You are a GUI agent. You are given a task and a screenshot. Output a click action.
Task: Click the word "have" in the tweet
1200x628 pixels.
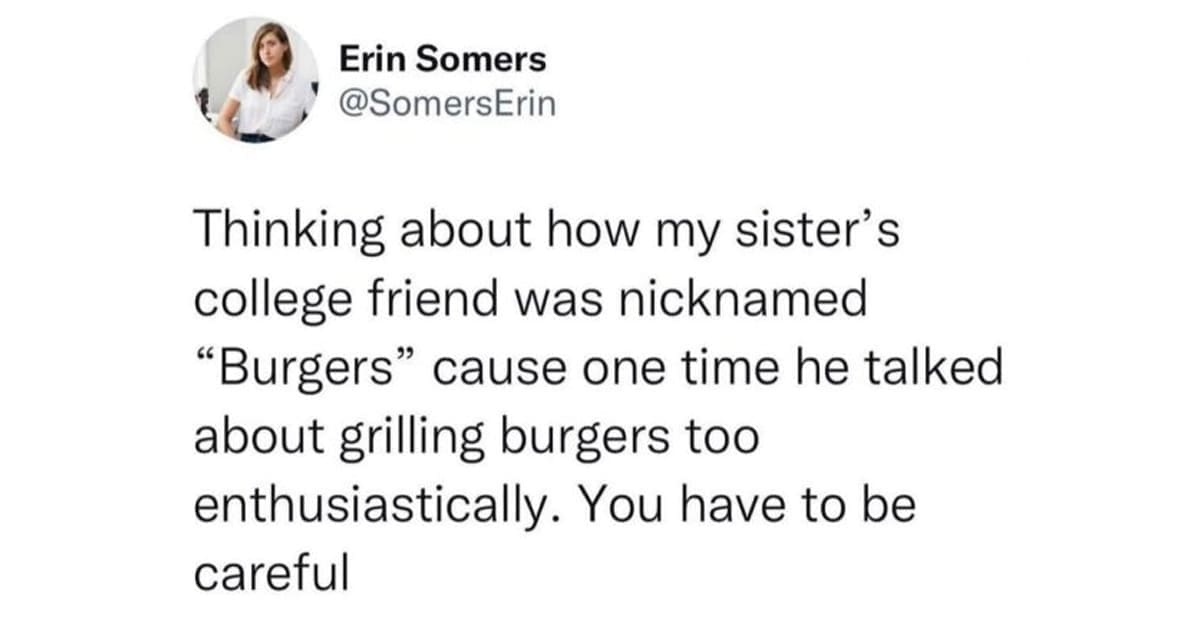(x=732, y=505)
